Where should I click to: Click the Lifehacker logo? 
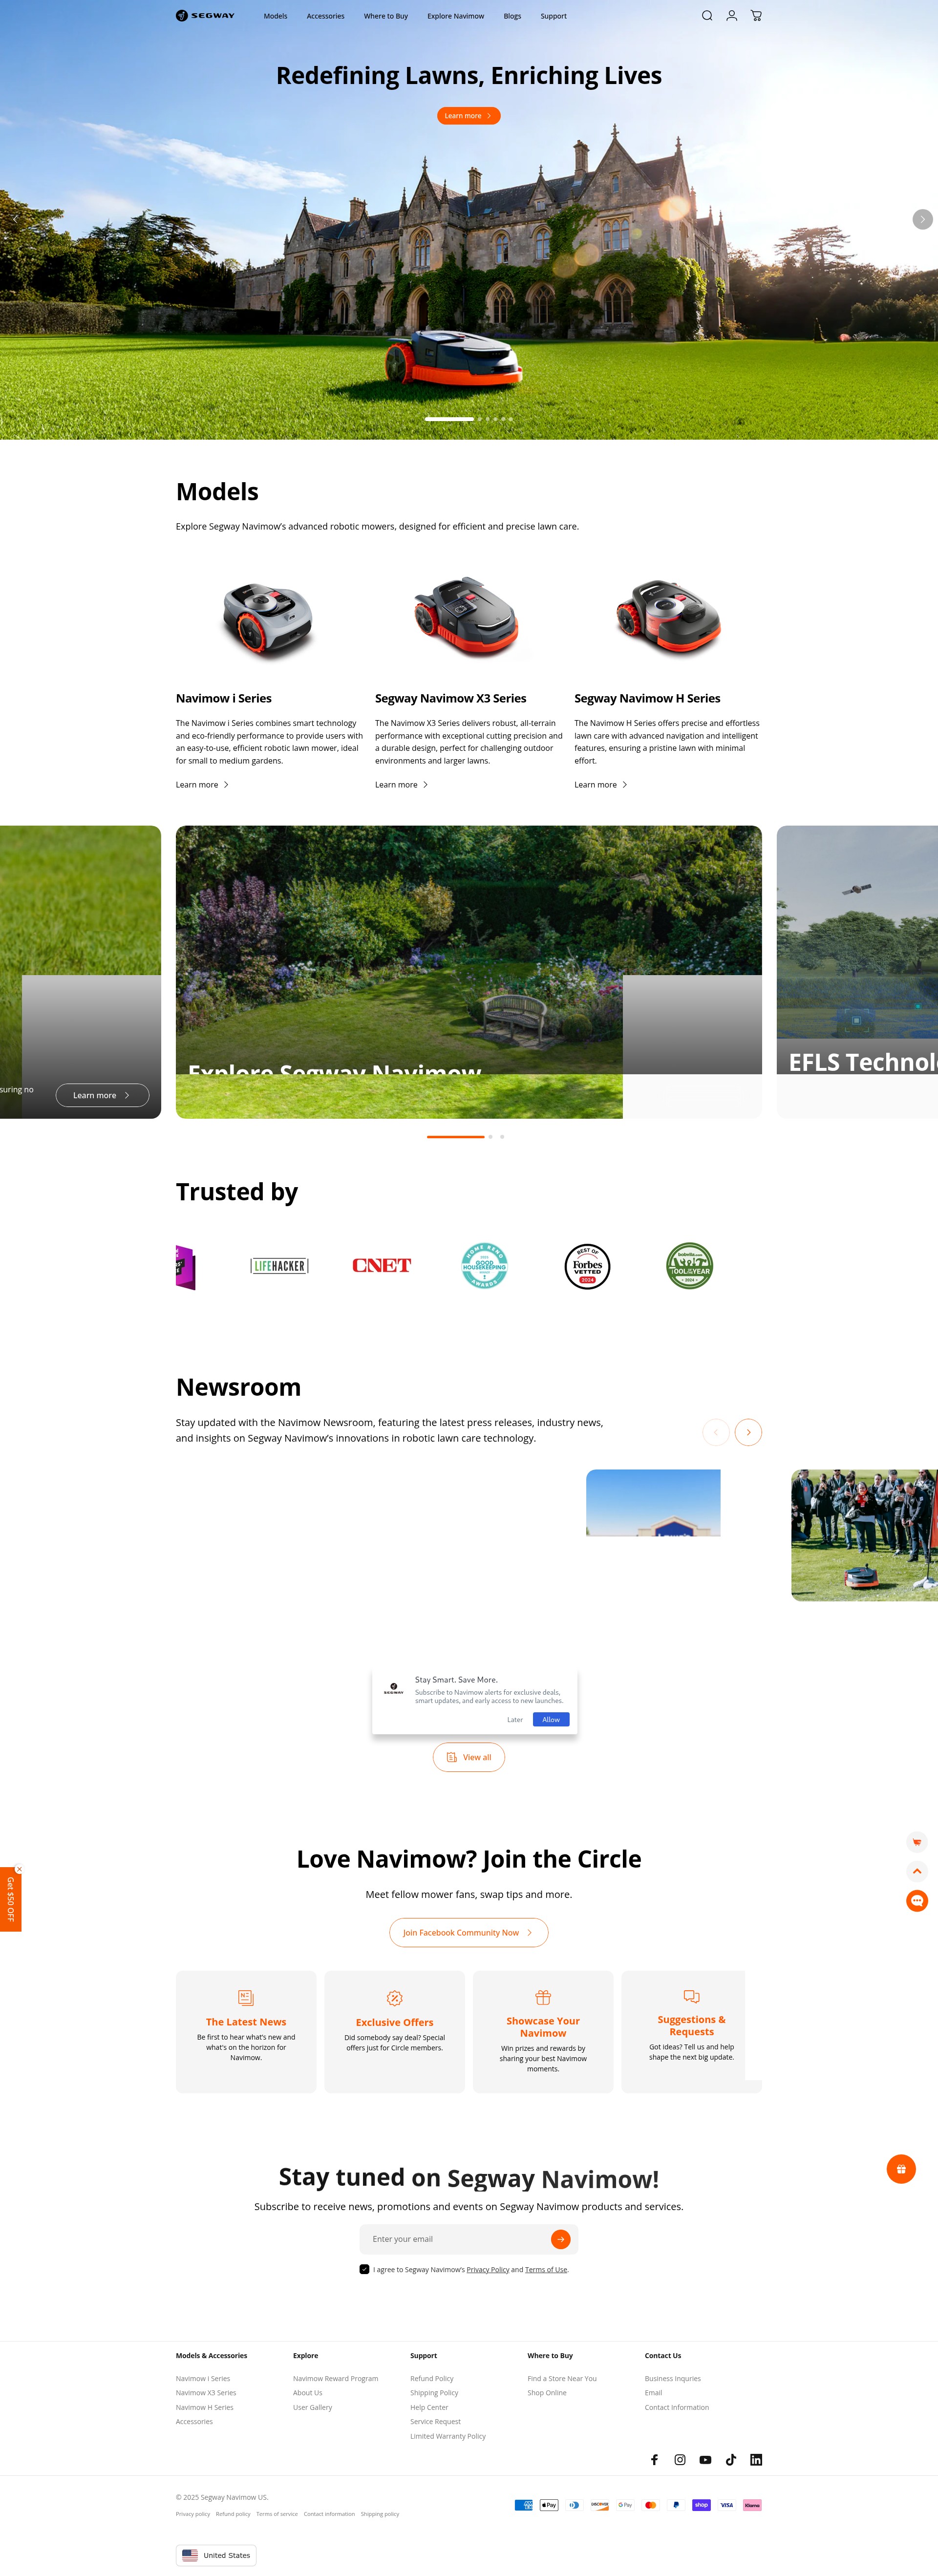[279, 1266]
